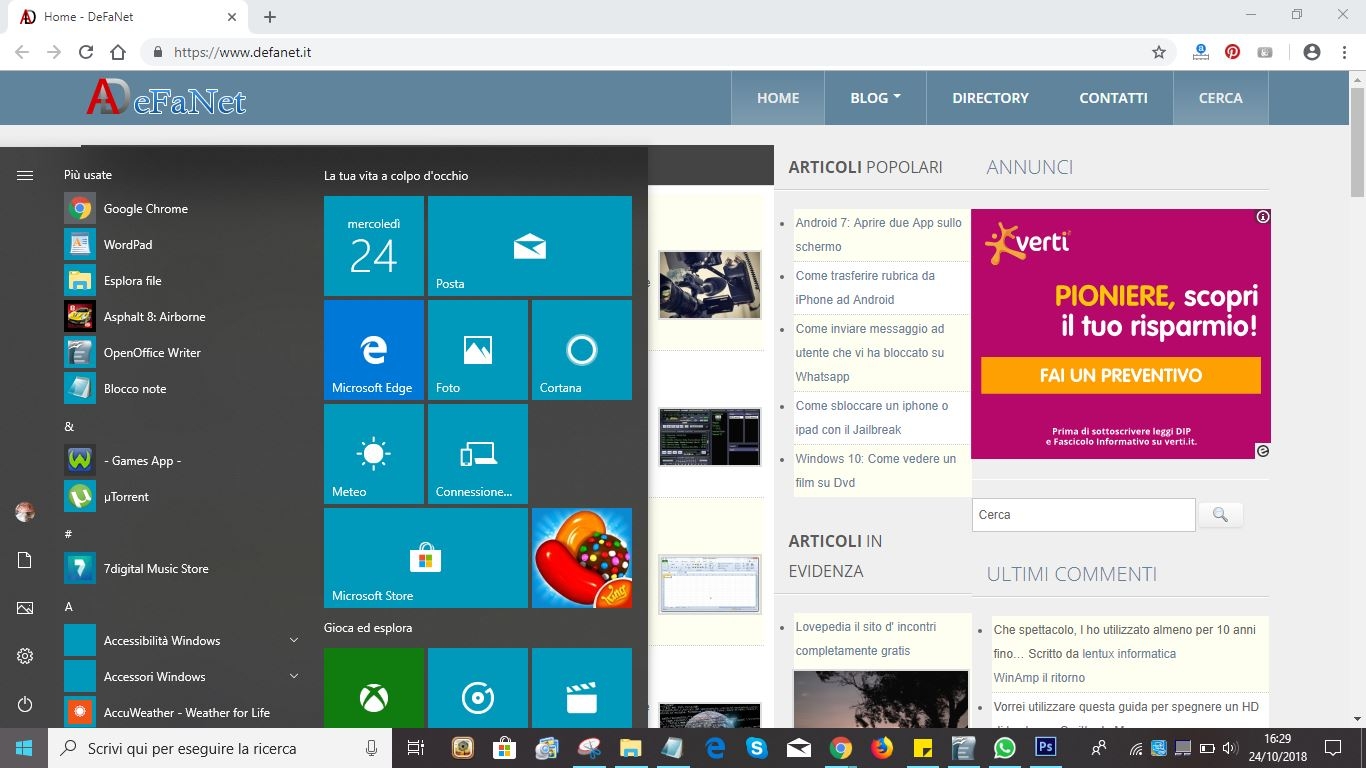This screenshot has height=768, width=1366.
Task: Open 7digital Music Store app
Action: [x=180, y=569]
